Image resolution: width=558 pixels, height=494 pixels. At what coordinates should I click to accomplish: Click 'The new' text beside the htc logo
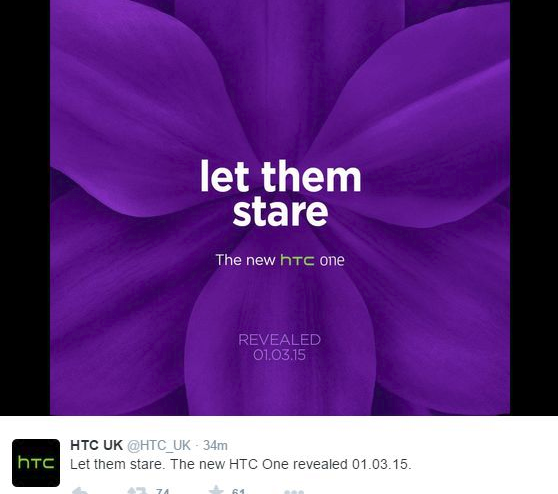[245, 260]
